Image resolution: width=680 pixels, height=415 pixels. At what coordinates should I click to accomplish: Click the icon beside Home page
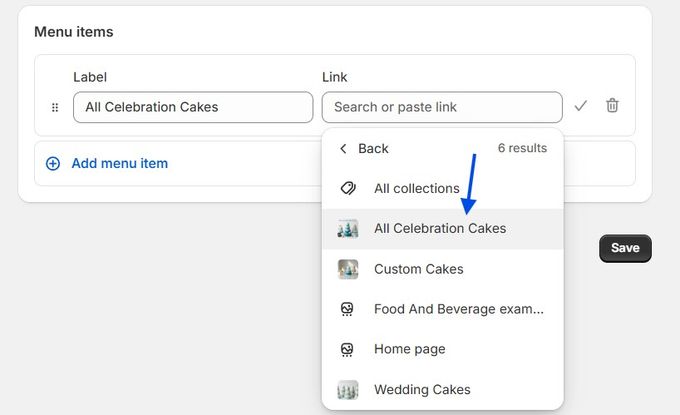(x=347, y=350)
